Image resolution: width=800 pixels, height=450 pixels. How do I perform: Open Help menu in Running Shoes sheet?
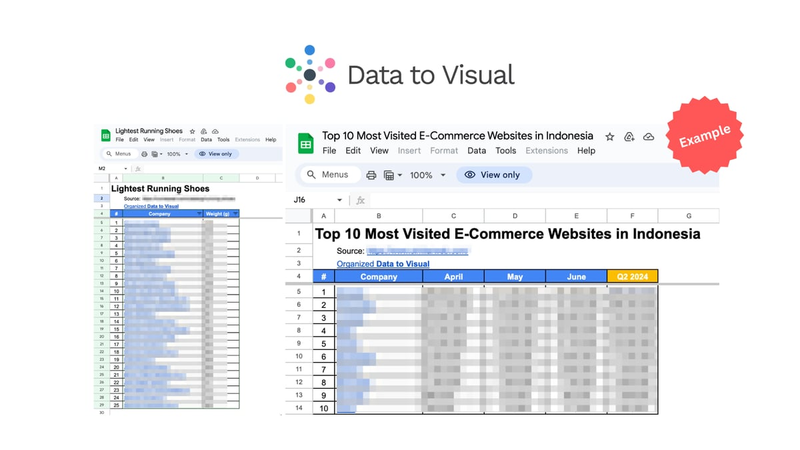(x=271, y=139)
